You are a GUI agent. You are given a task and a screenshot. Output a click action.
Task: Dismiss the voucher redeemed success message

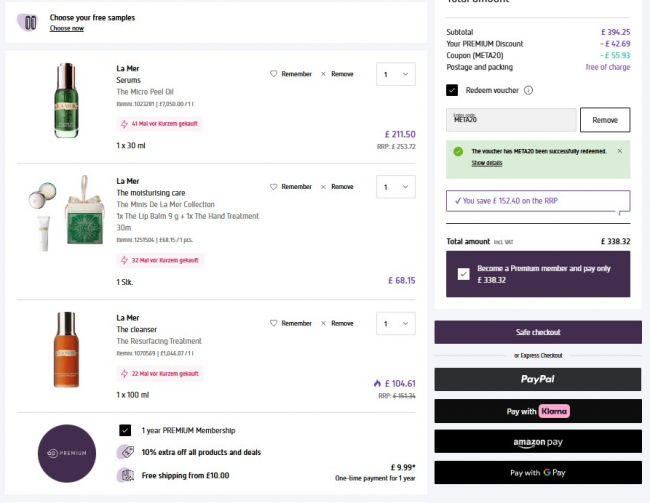point(619,151)
